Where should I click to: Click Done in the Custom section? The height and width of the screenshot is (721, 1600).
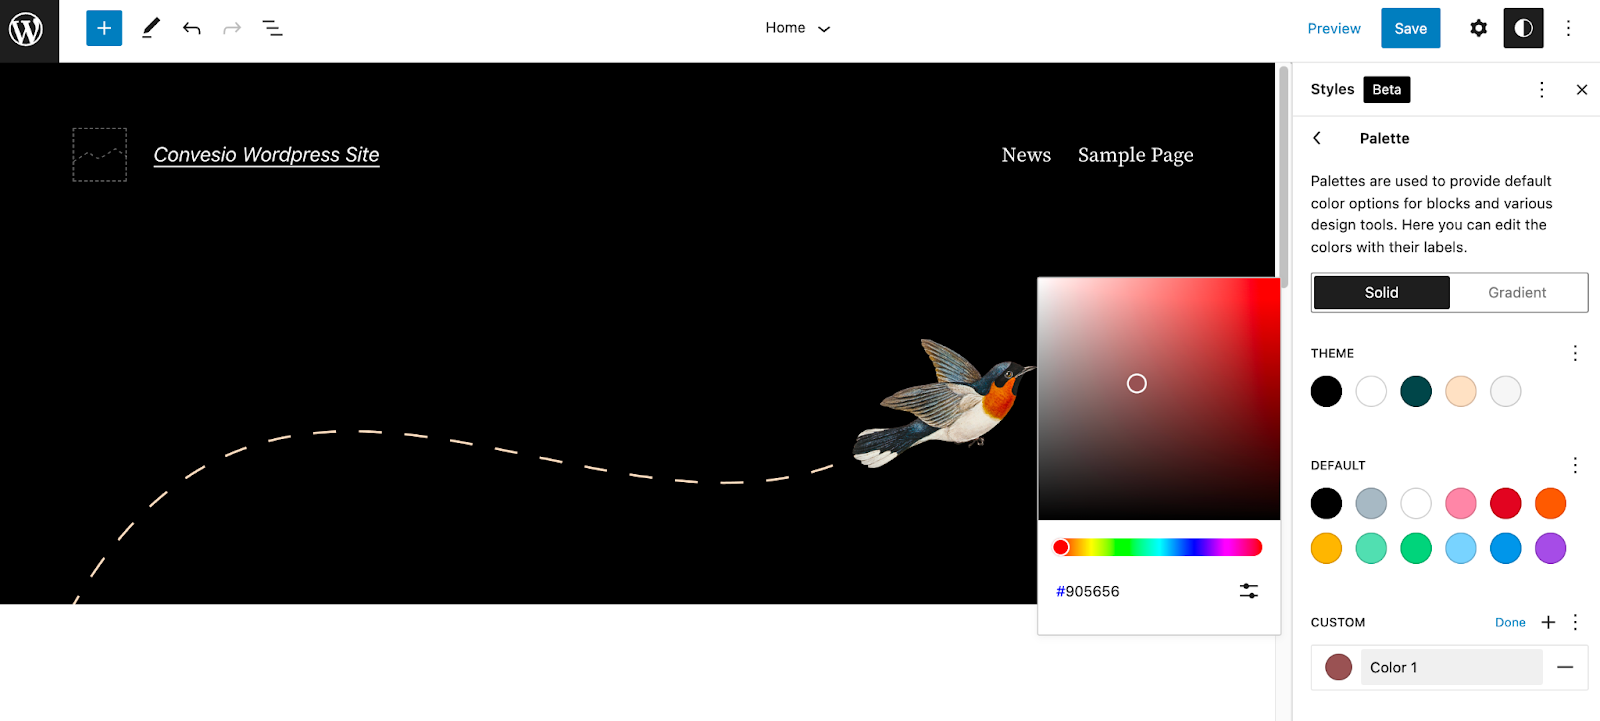[x=1510, y=622]
